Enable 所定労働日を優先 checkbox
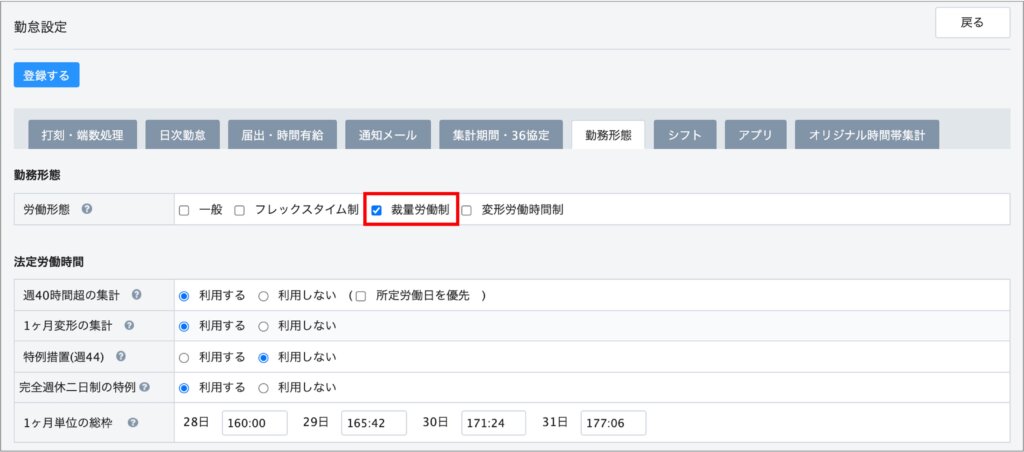 pyautogui.click(x=361, y=297)
